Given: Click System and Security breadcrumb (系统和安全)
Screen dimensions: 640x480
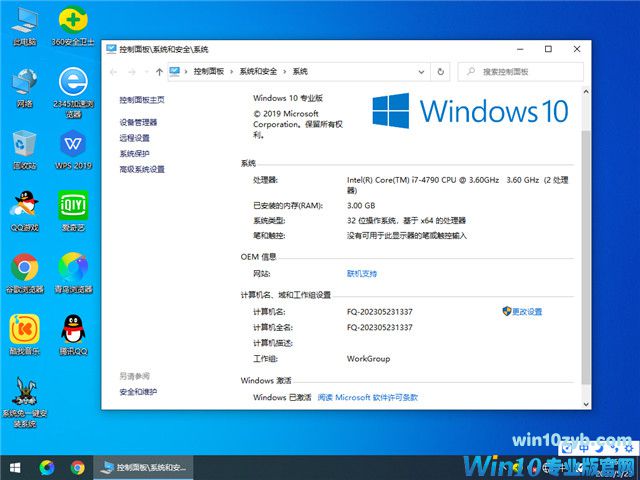Looking at the screenshot, I should [258, 71].
